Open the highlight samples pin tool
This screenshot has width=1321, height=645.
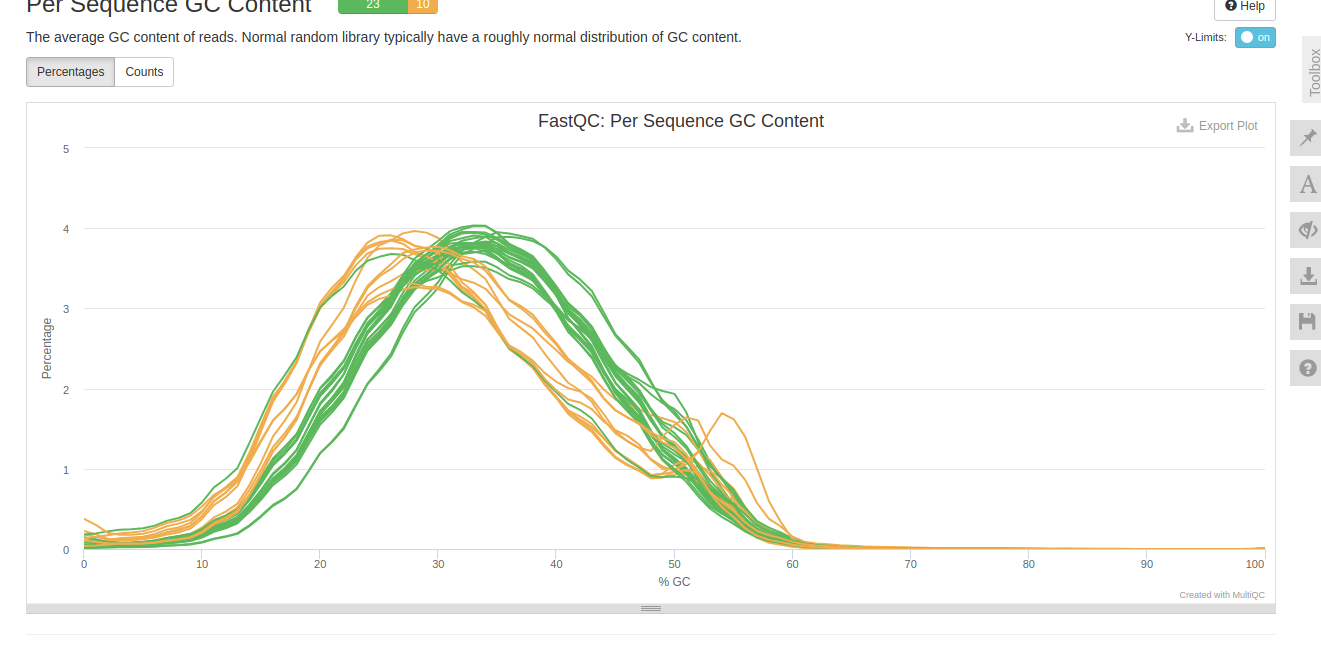1306,138
